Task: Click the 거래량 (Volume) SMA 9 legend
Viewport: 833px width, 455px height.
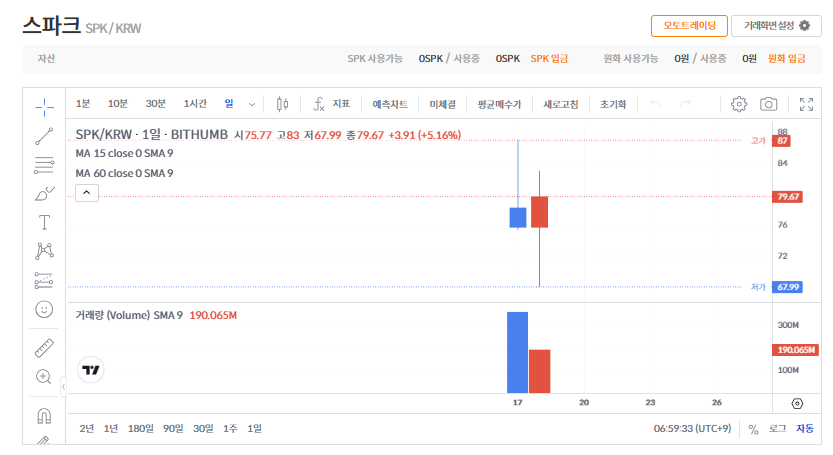Action: coord(129,315)
